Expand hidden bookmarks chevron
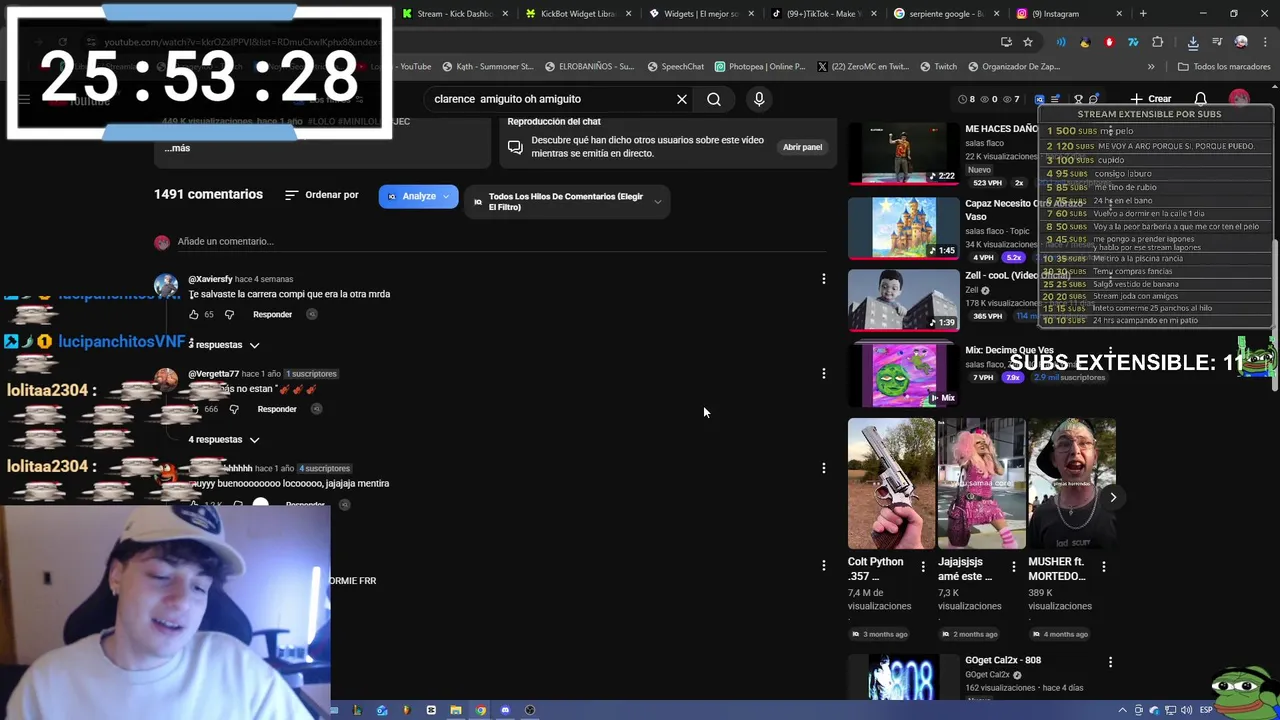 click(1151, 67)
